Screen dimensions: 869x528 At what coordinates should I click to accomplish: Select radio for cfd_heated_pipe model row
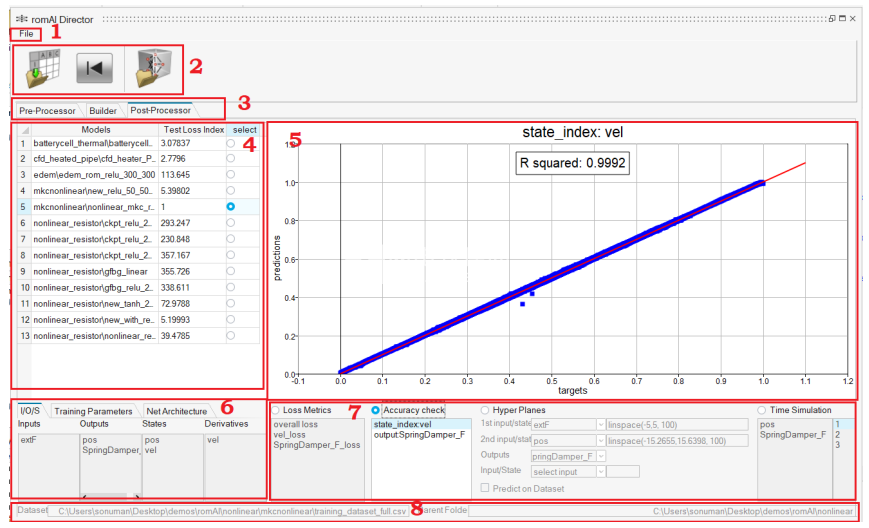pos(231,158)
